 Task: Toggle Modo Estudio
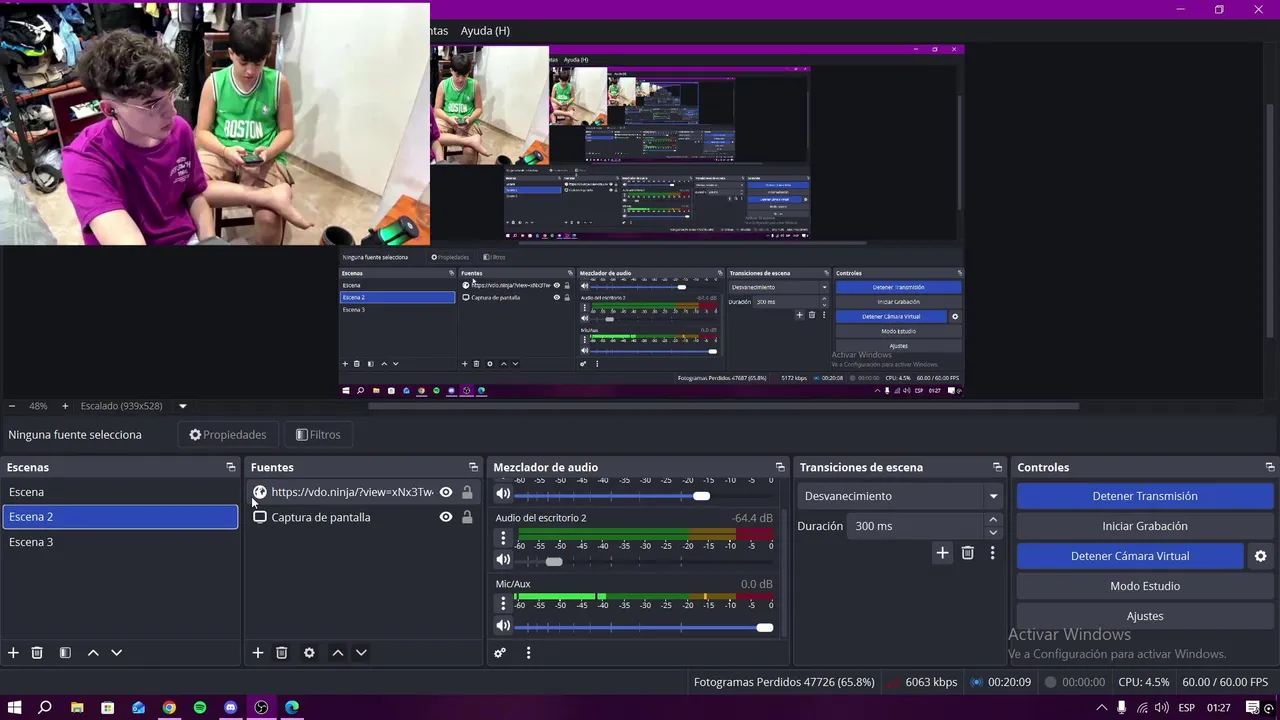click(1145, 586)
